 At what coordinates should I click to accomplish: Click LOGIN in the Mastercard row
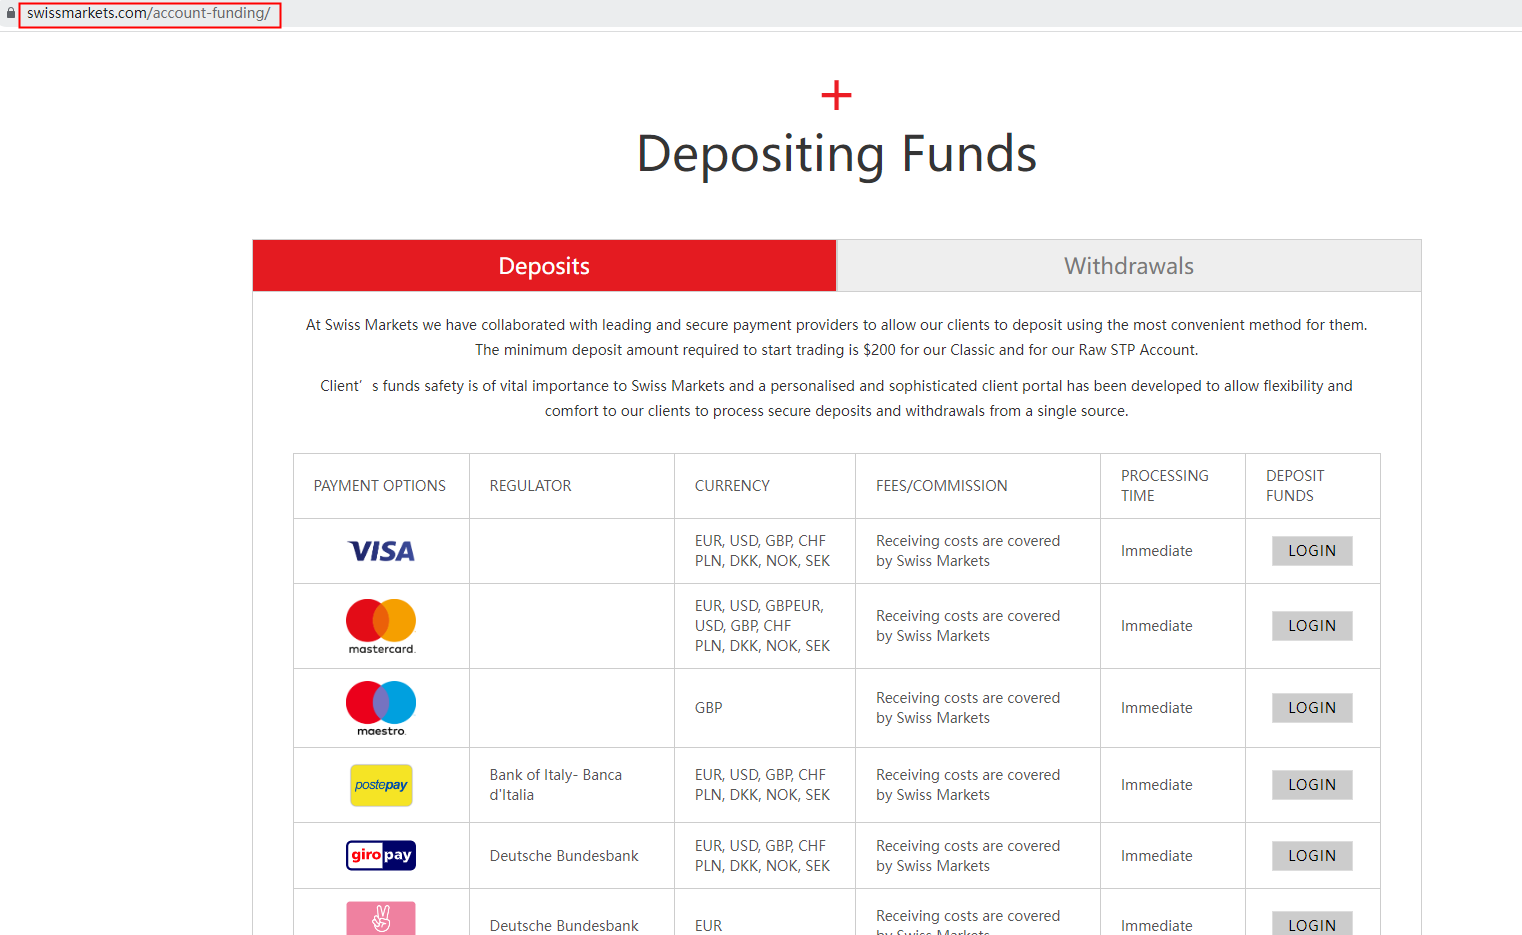(1312, 626)
